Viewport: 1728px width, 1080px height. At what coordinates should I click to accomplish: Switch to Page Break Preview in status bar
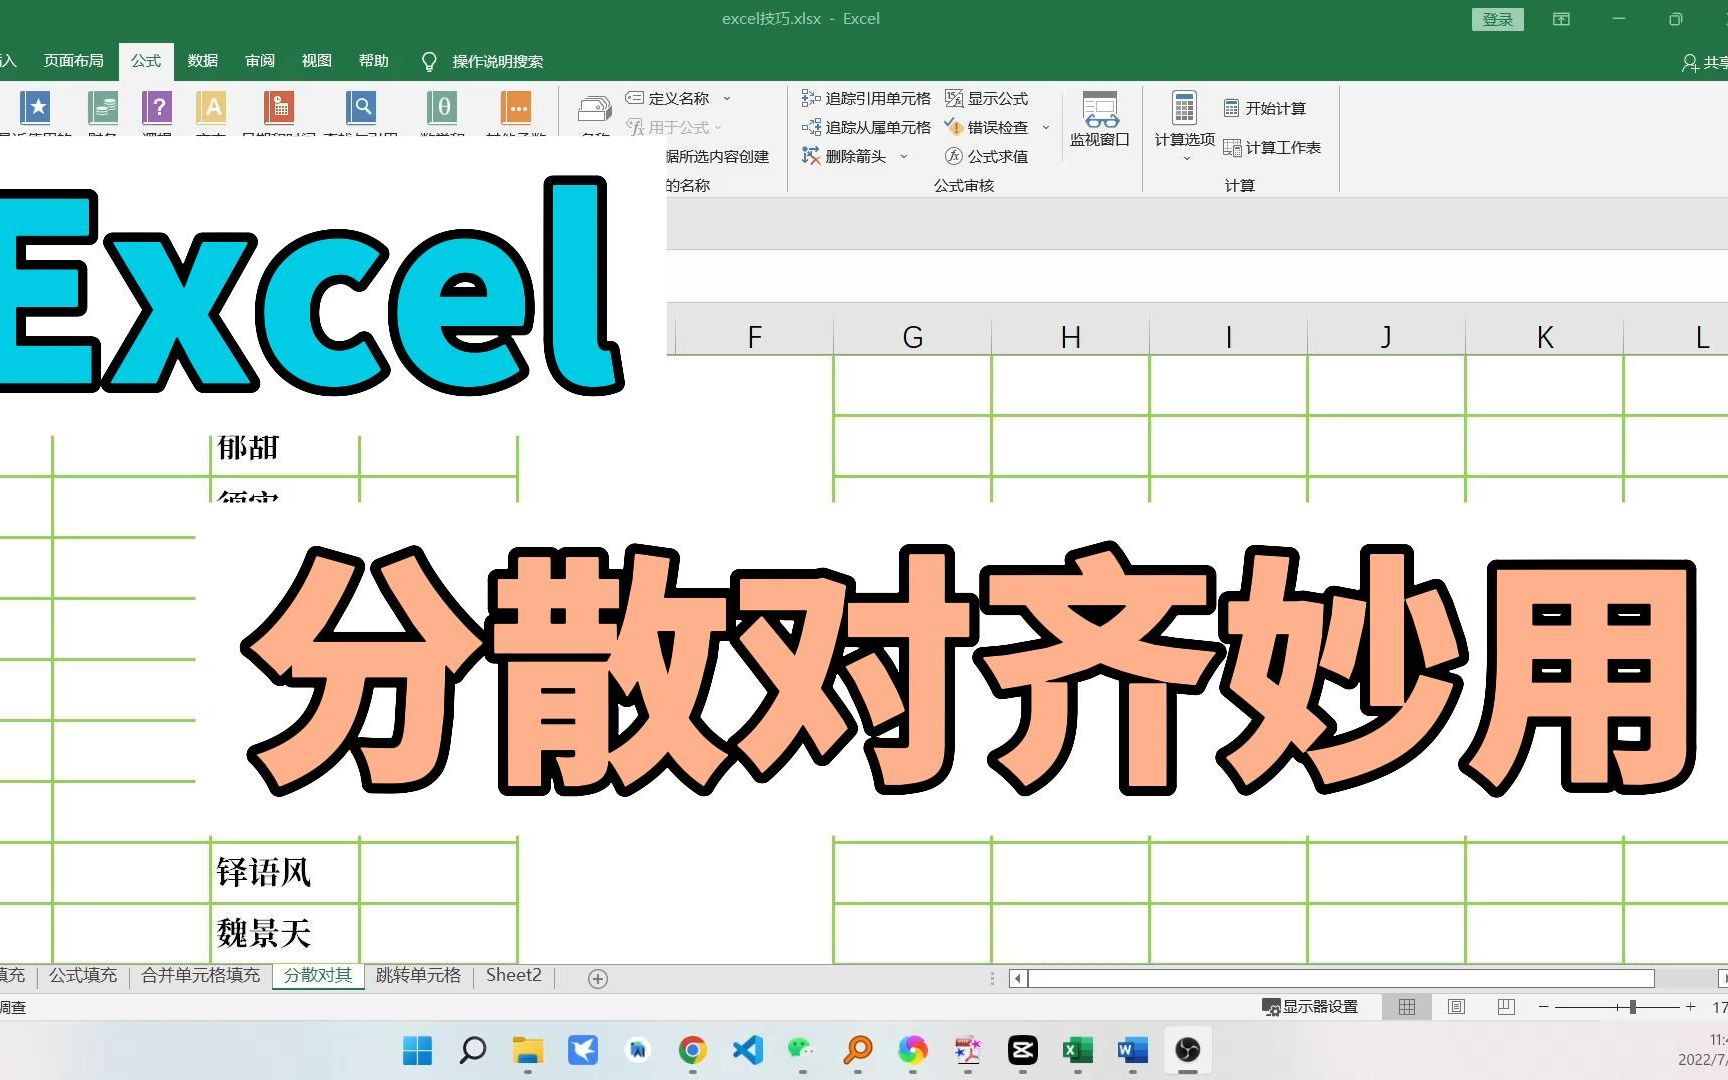click(x=1506, y=1007)
